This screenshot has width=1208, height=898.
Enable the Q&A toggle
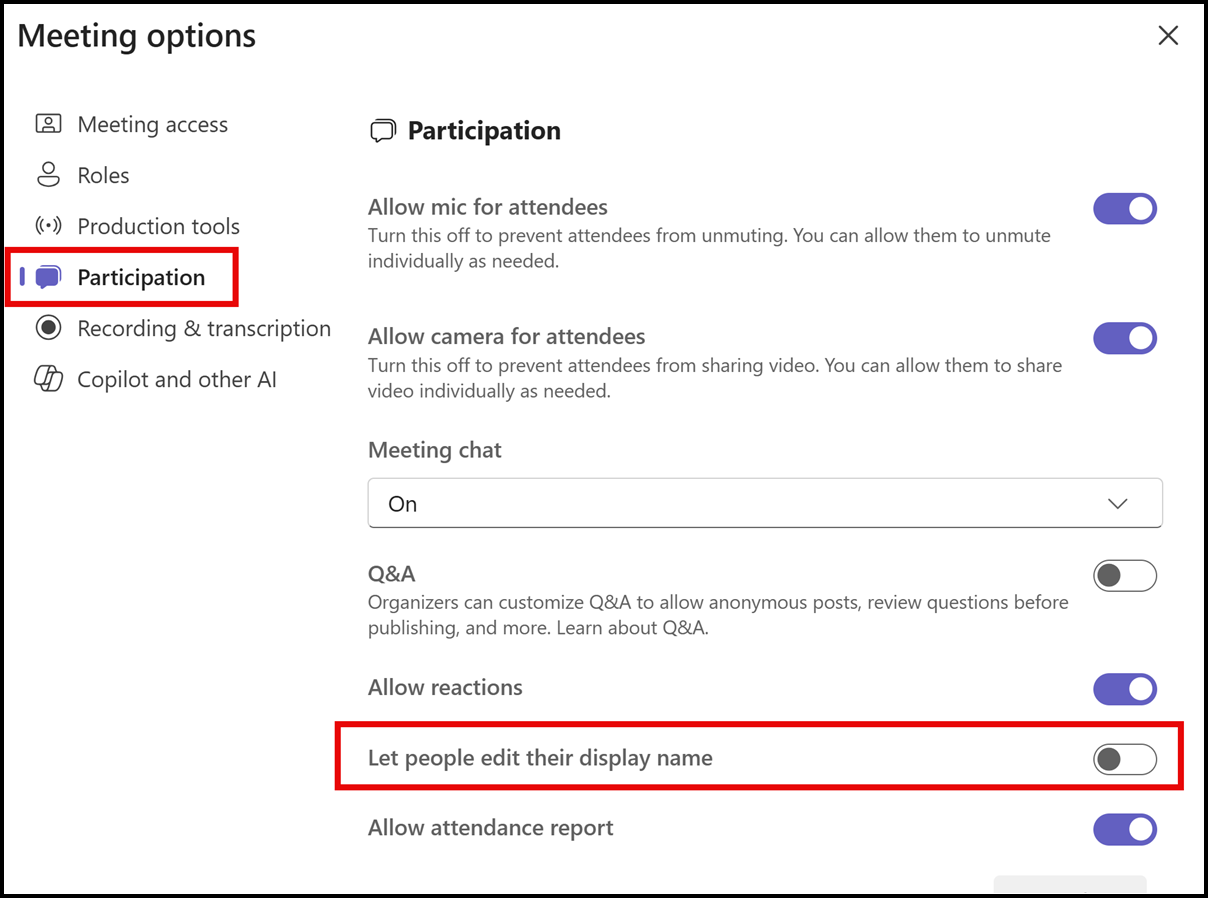click(x=1125, y=576)
